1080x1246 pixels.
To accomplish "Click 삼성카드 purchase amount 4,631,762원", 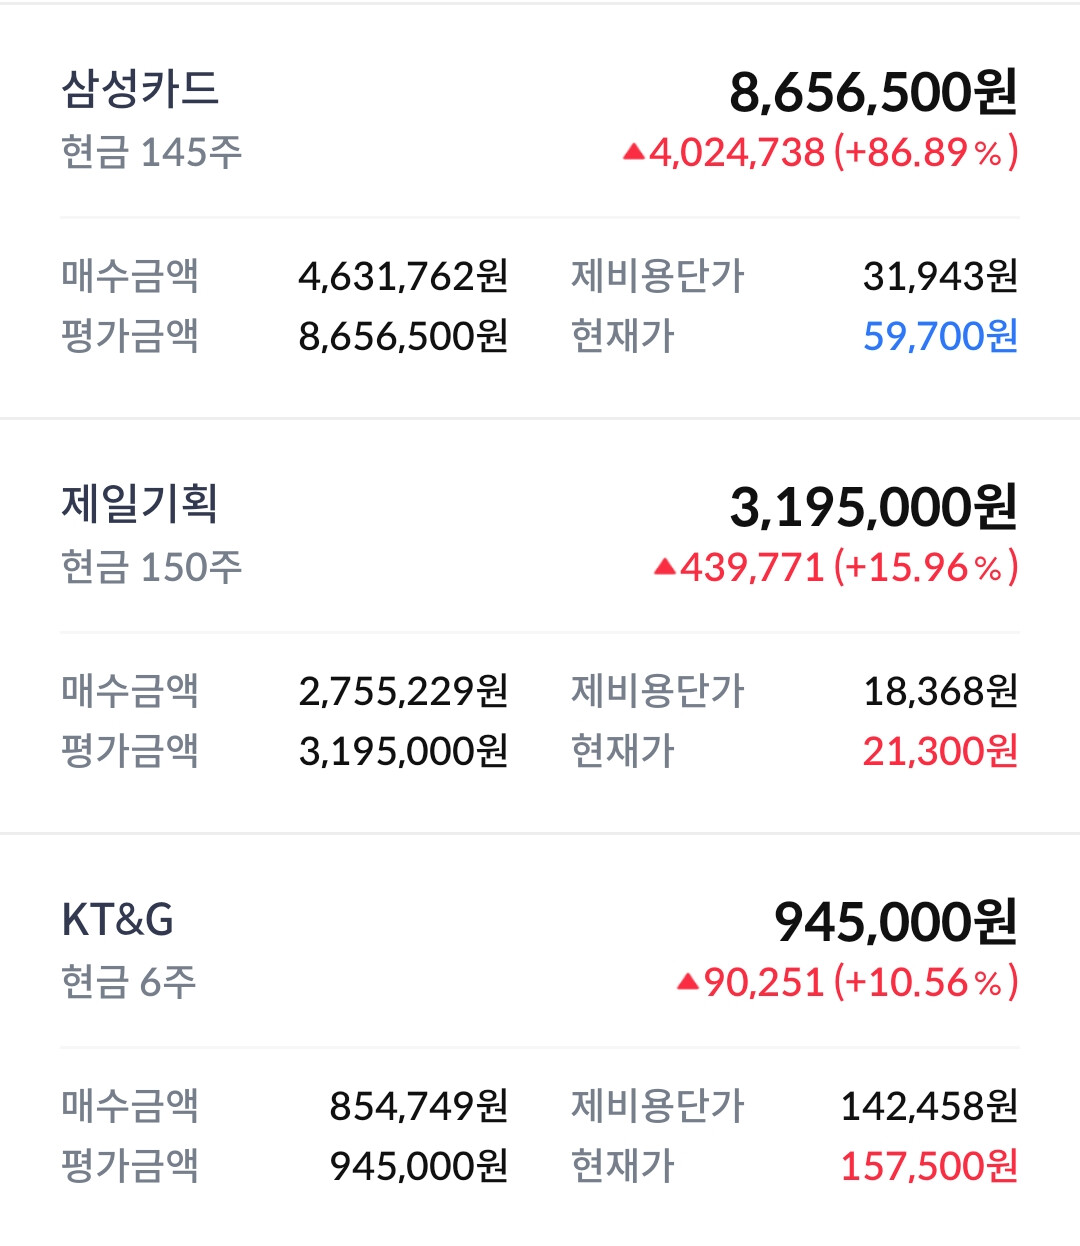I will click(403, 276).
